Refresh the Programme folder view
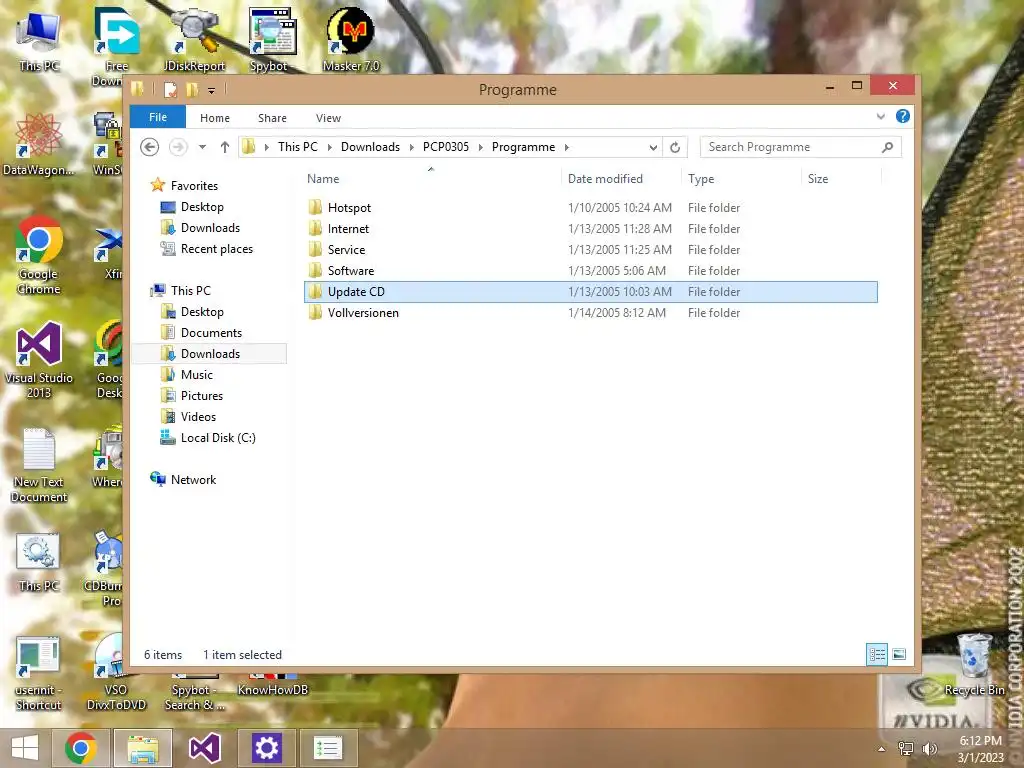Image resolution: width=1024 pixels, height=768 pixels. point(675,148)
